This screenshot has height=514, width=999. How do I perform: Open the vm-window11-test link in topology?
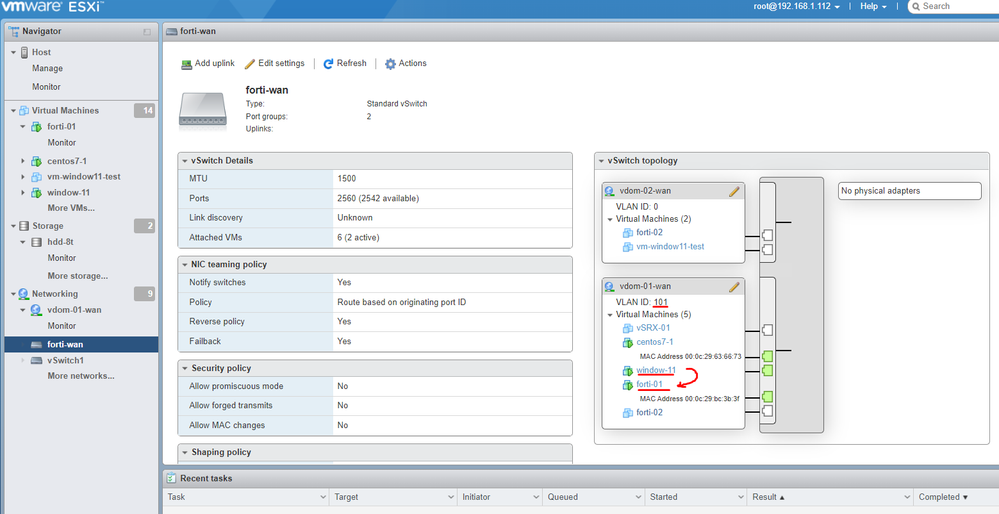[x=670, y=246]
